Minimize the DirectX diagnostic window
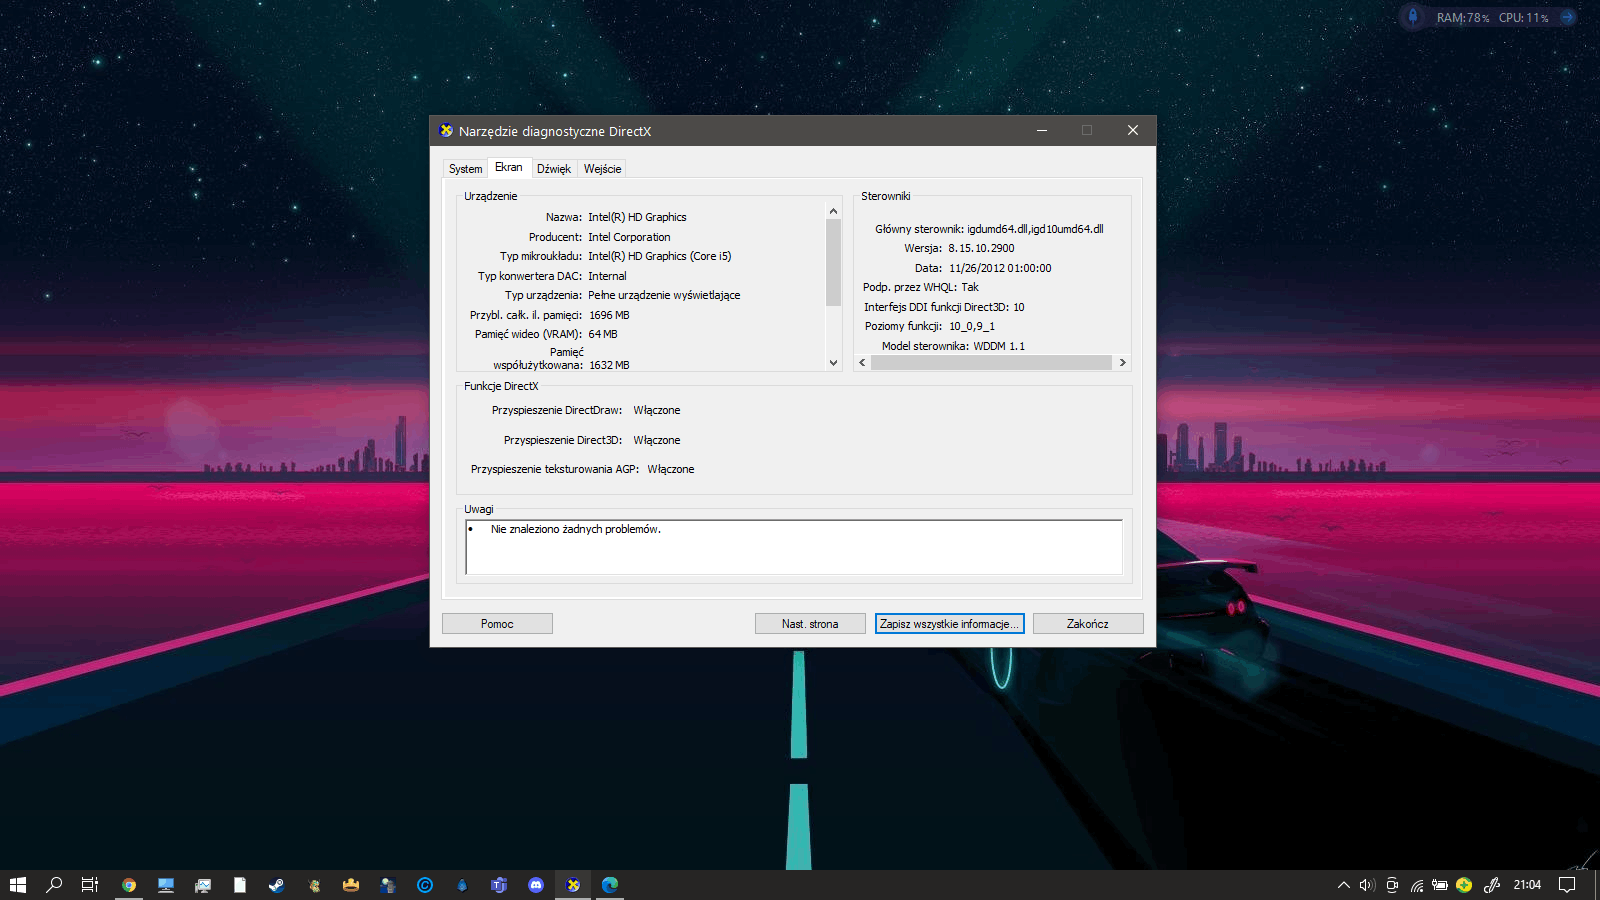Viewport: 1600px width, 900px height. (x=1041, y=131)
